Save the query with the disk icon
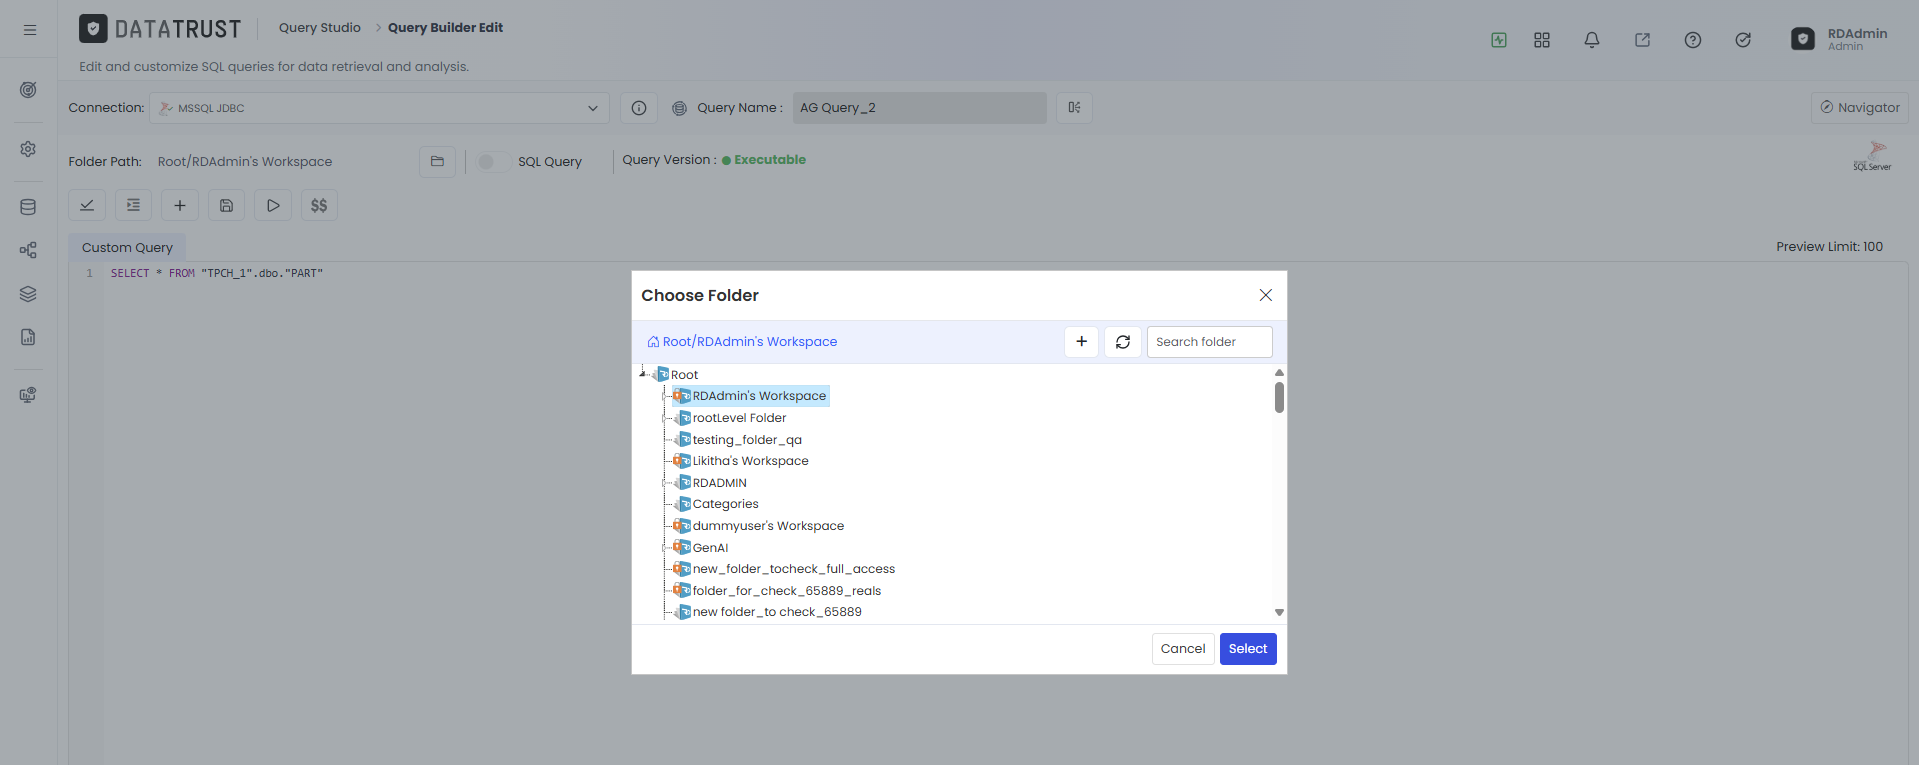1919x765 pixels. pyautogui.click(x=226, y=205)
